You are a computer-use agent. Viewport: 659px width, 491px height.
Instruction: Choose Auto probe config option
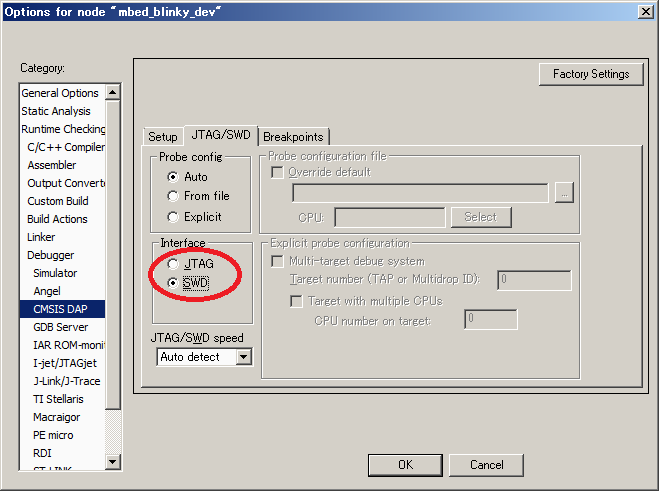(x=174, y=177)
